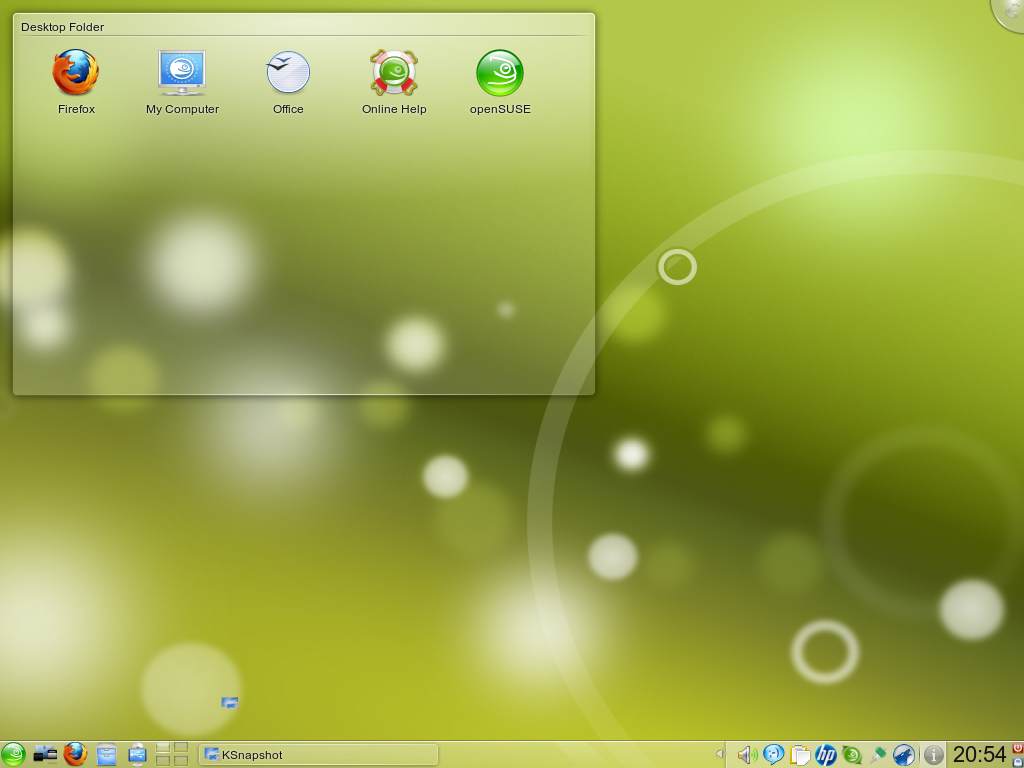Viewport: 1024px width, 768px height.
Task: Open the file manager panel icon
Action: 107,754
